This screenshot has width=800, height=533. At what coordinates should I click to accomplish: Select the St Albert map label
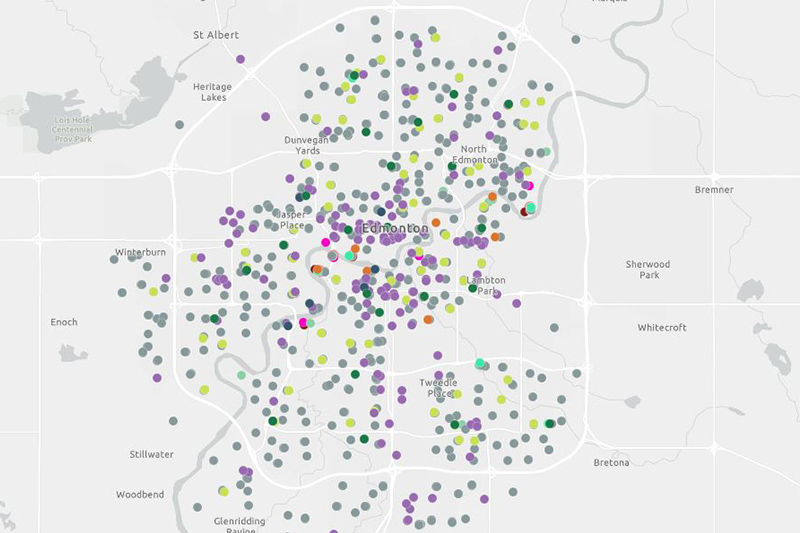pos(216,35)
